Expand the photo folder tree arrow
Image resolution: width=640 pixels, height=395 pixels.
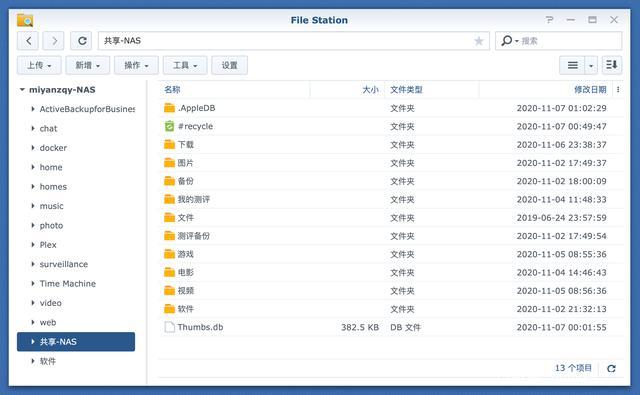coord(33,225)
